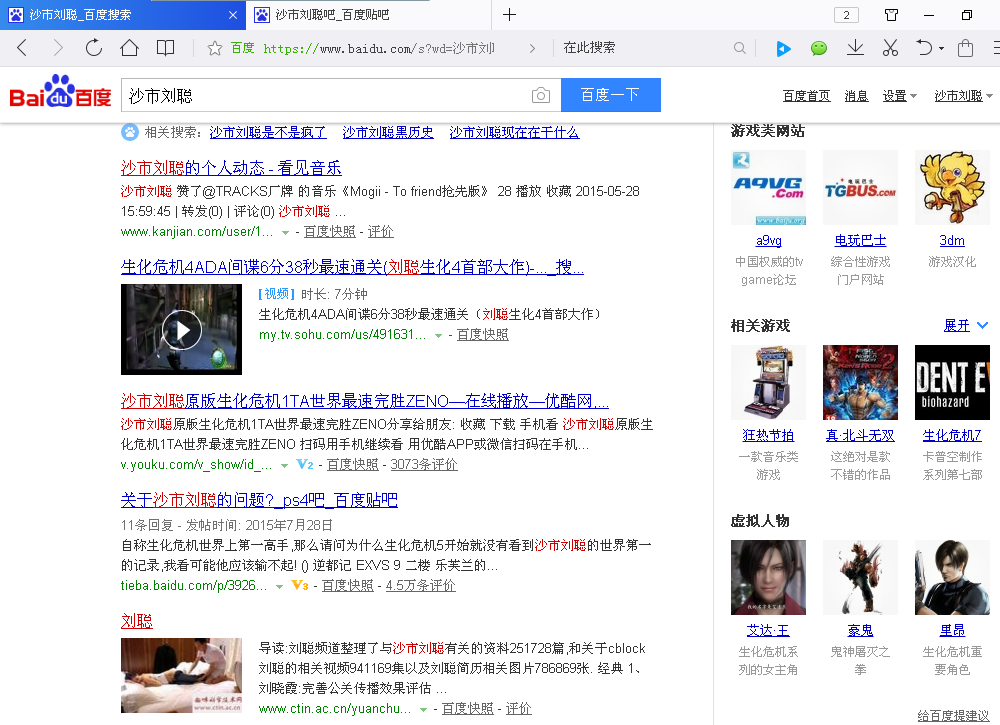Open the downloads arrow icon
This screenshot has width=1000, height=725.
pyautogui.click(x=855, y=48)
